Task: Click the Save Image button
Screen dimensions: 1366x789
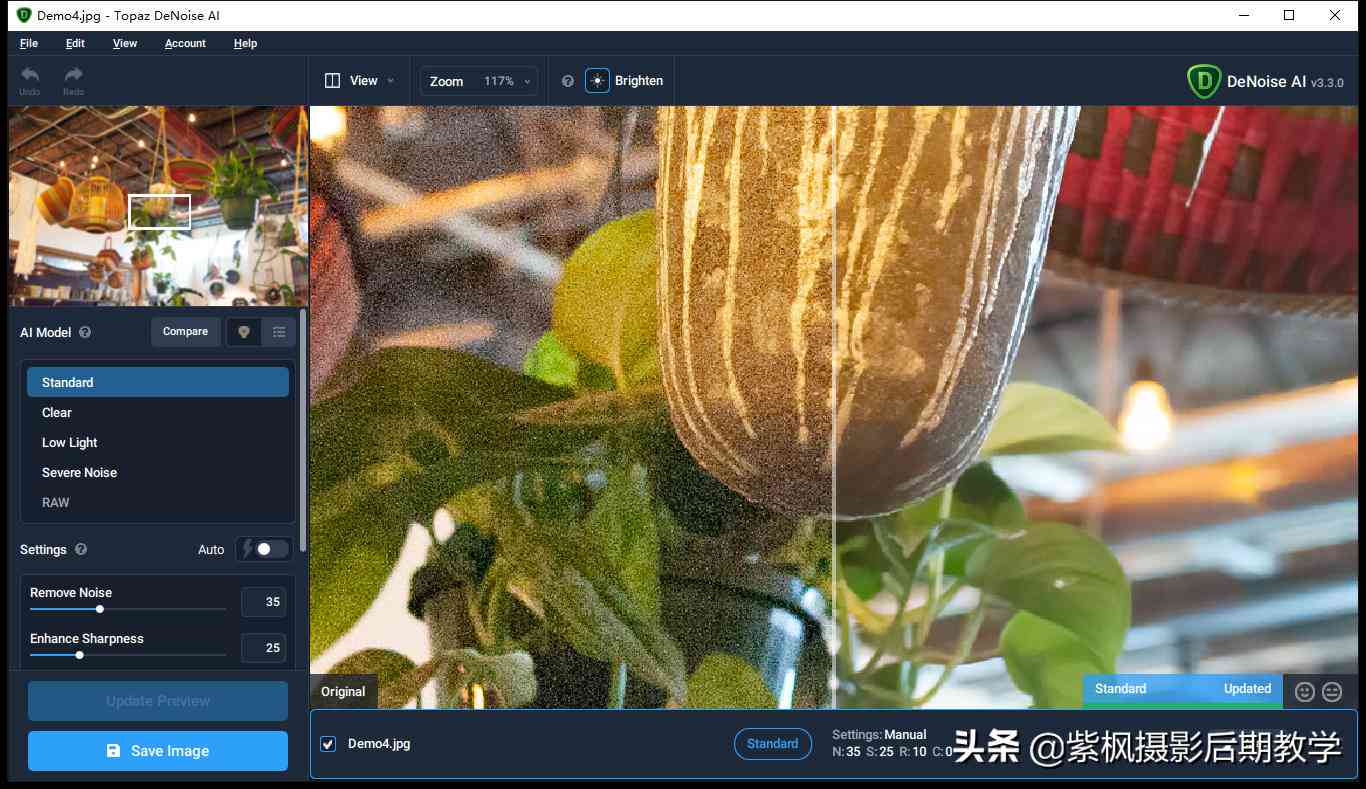Action: (x=158, y=751)
